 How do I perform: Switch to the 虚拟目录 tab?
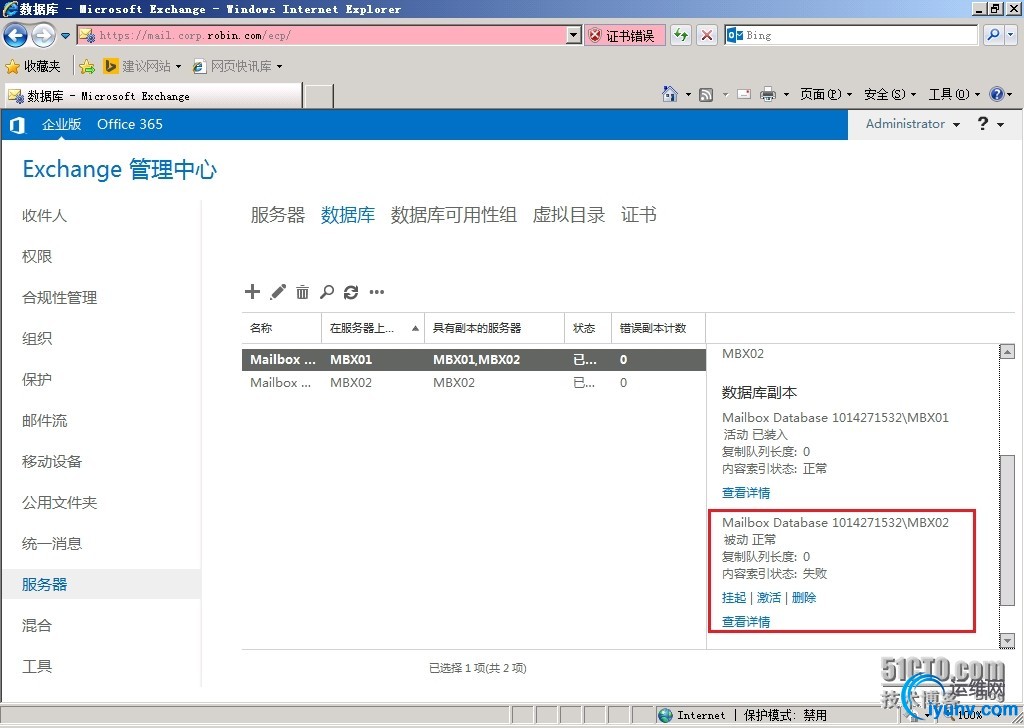(x=569, y=215)
